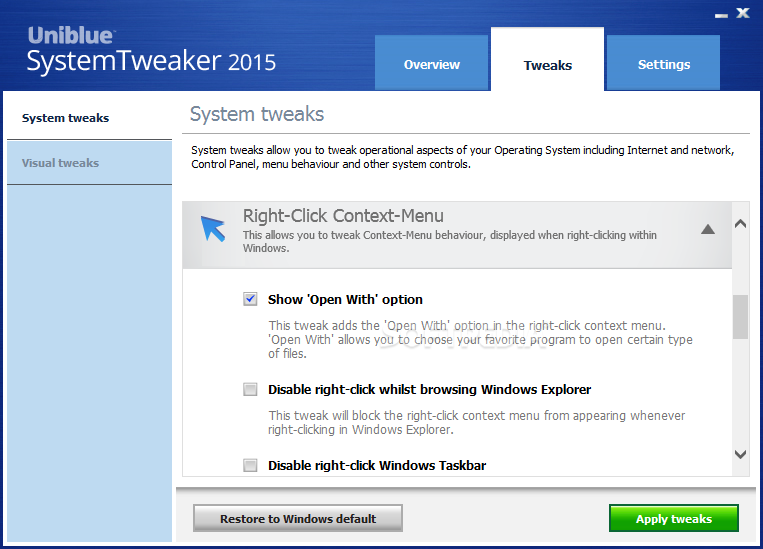Click the Right-Click Context-Menu heading
Image resolution: width=763 pixels, height=549 pixels.
click(343, 216)
